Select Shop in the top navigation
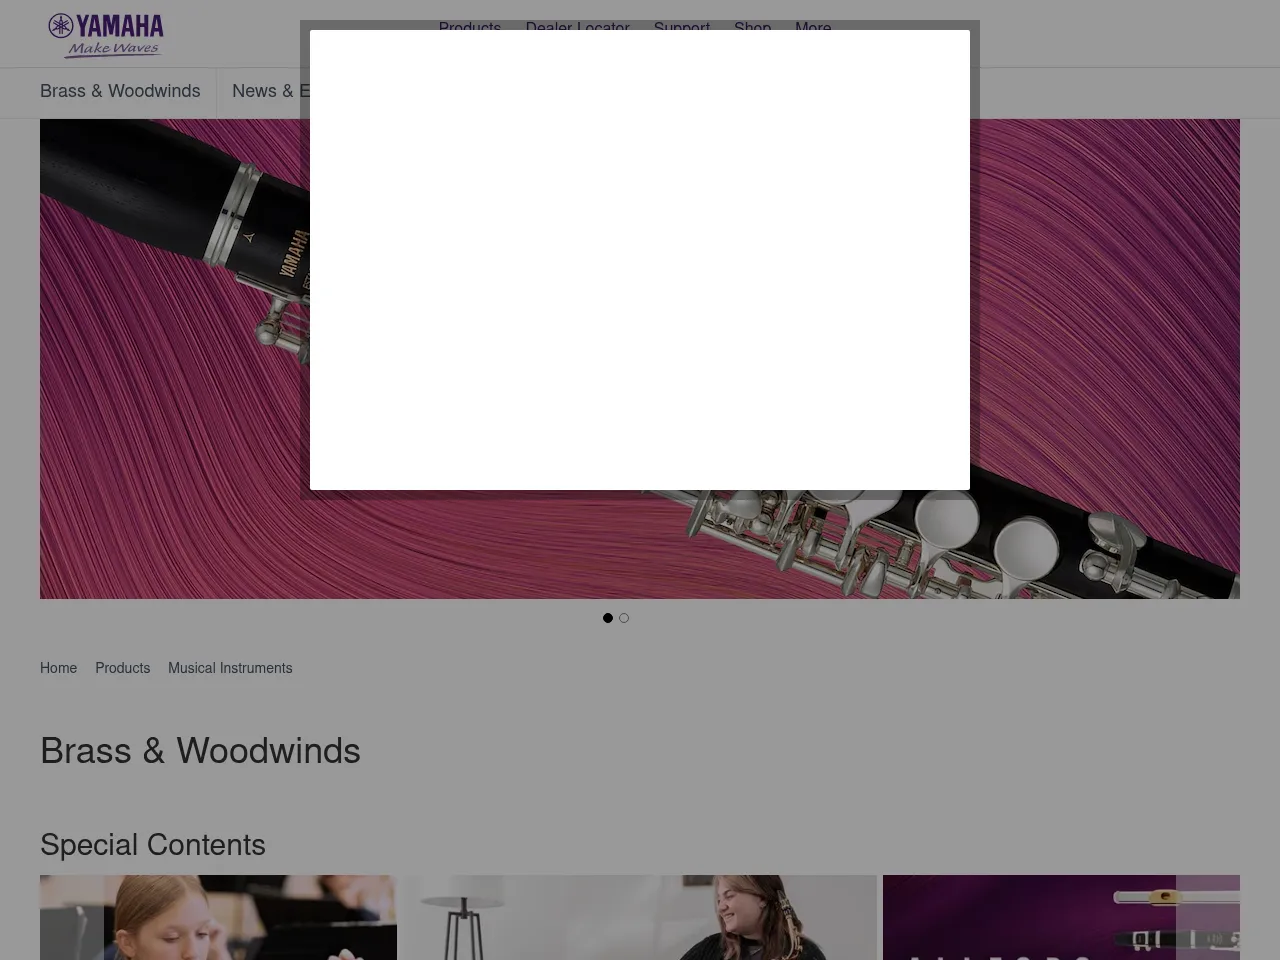 point(752,26)
